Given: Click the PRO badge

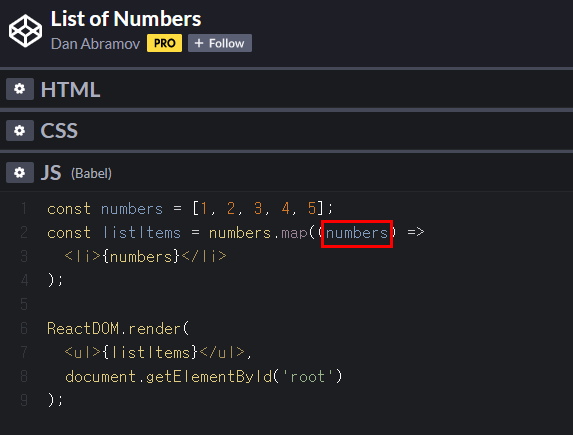Looking at the screenshot, I should [164, 43].
